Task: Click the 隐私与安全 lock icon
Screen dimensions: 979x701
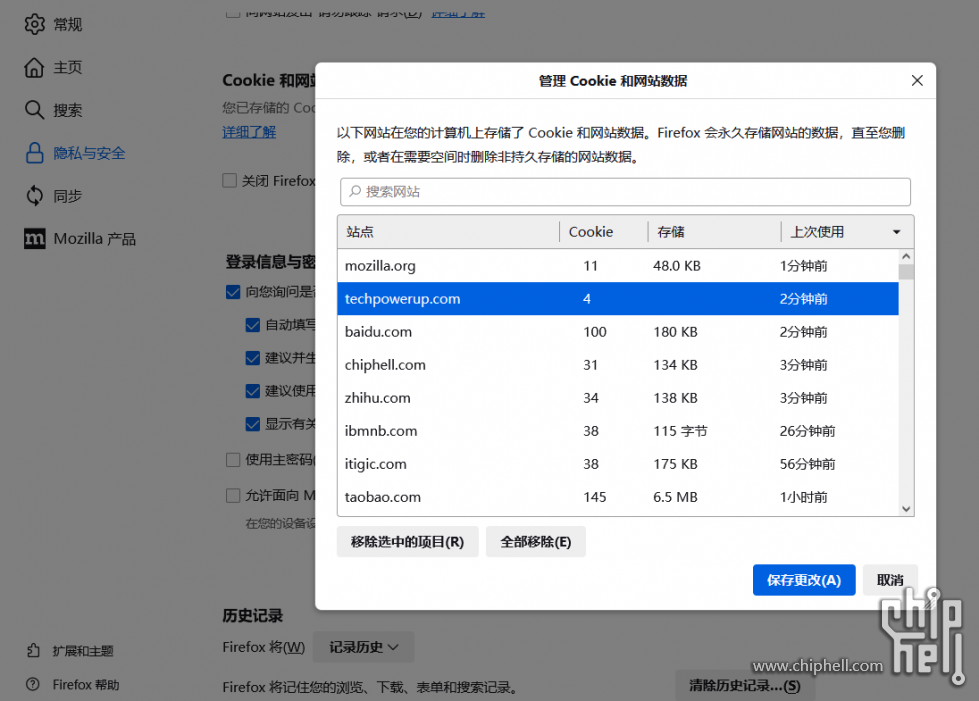Action: [34, 153]
